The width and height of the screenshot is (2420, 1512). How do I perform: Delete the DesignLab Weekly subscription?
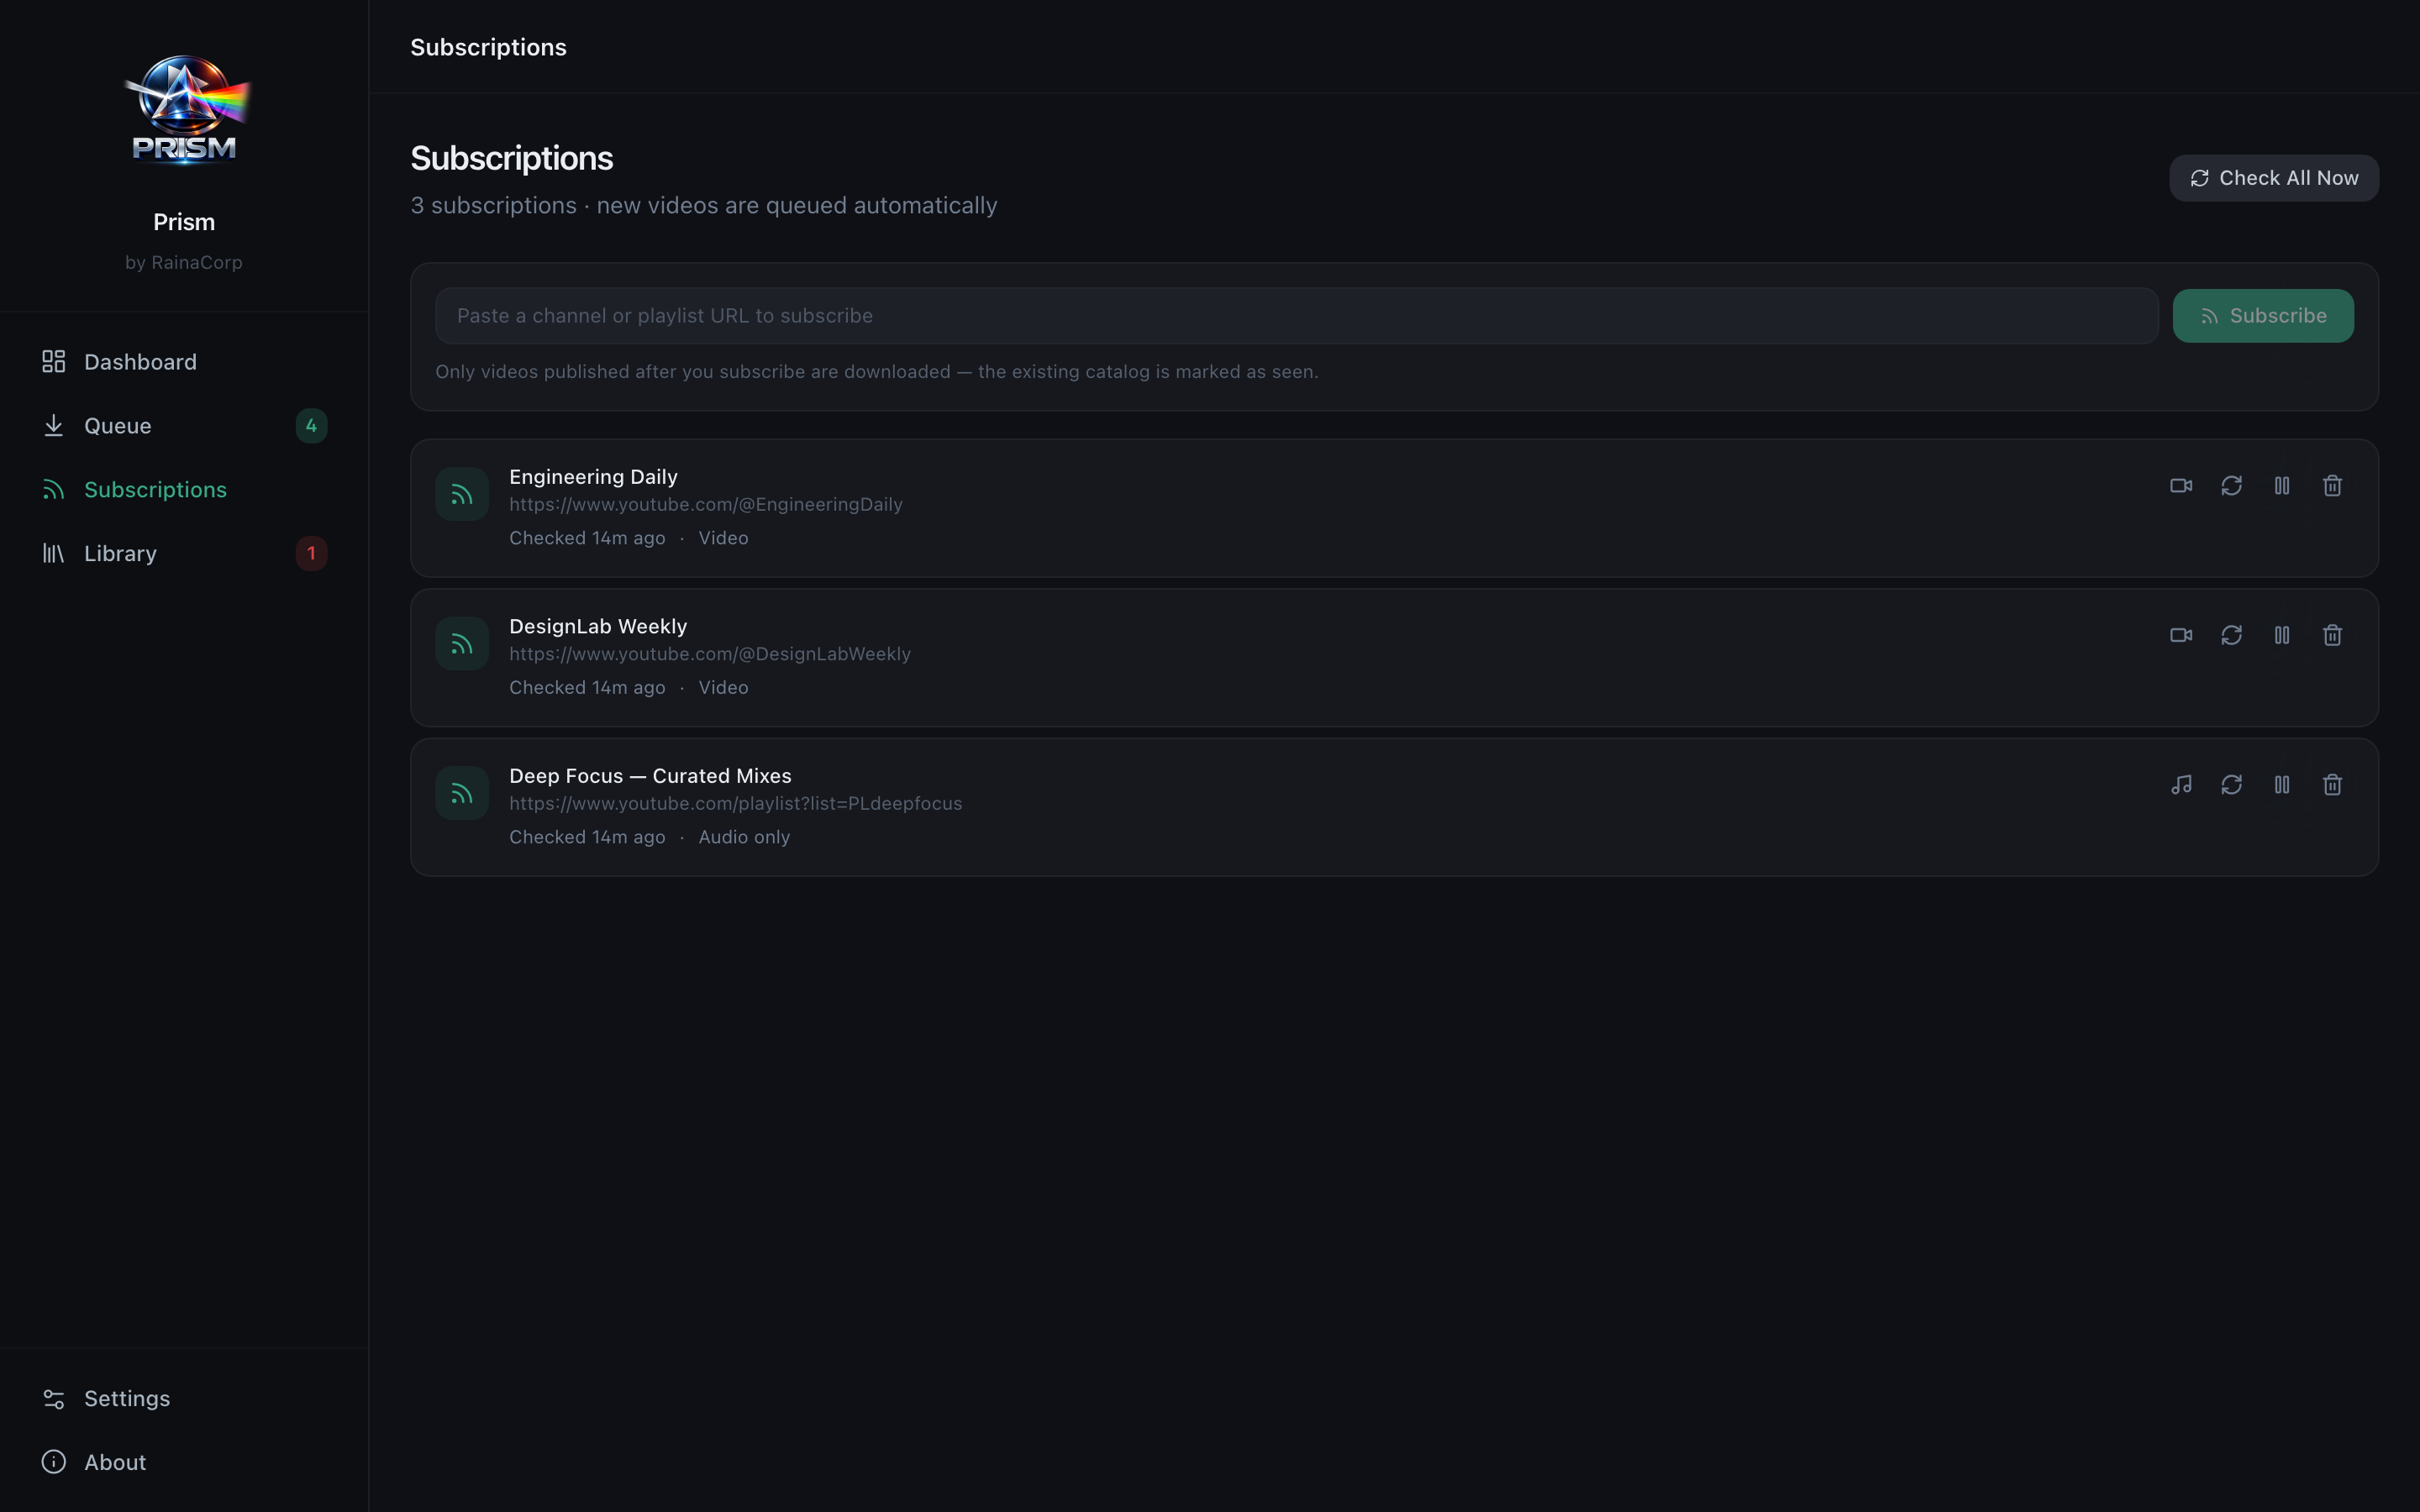(x=2332, y=635)
